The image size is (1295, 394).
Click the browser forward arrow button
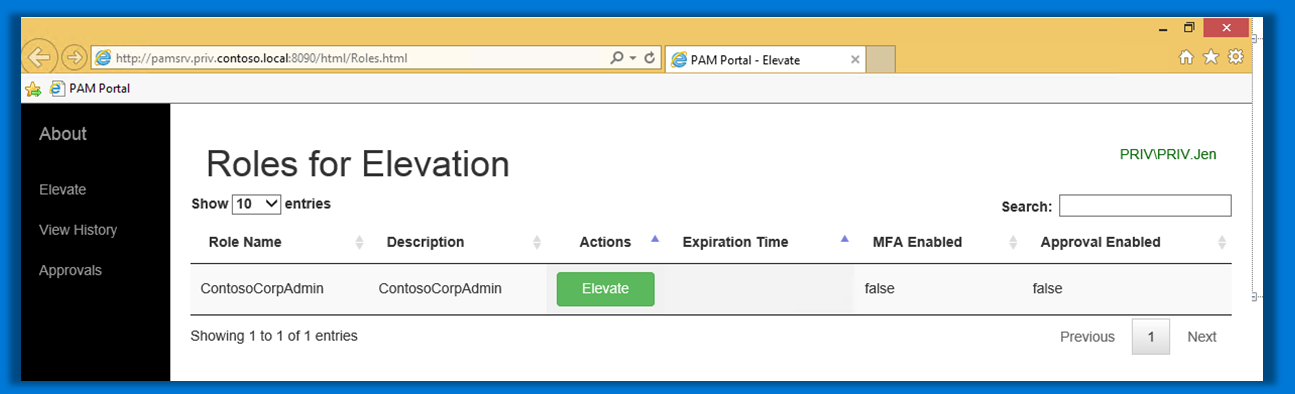pyautogui.click(x=74, y=58)
